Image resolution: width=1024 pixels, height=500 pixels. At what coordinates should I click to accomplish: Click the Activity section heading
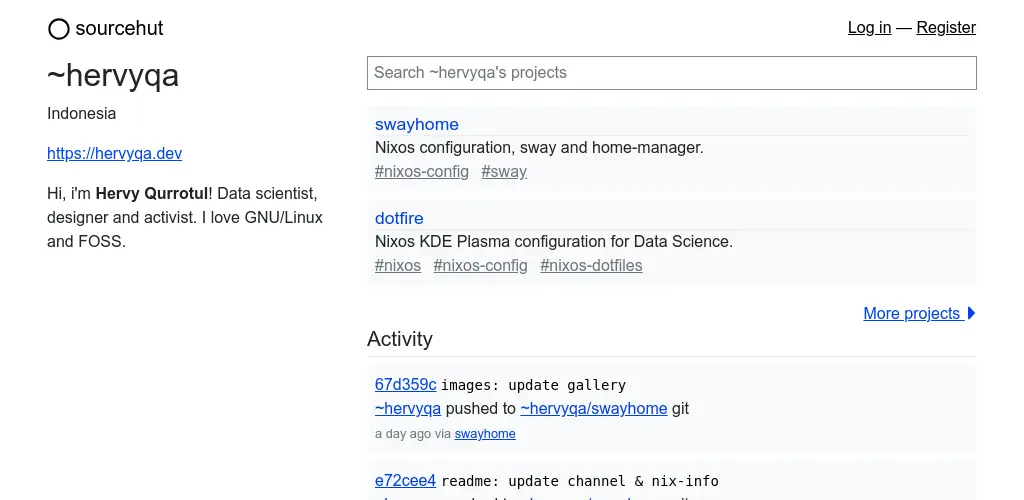[400, 339]
